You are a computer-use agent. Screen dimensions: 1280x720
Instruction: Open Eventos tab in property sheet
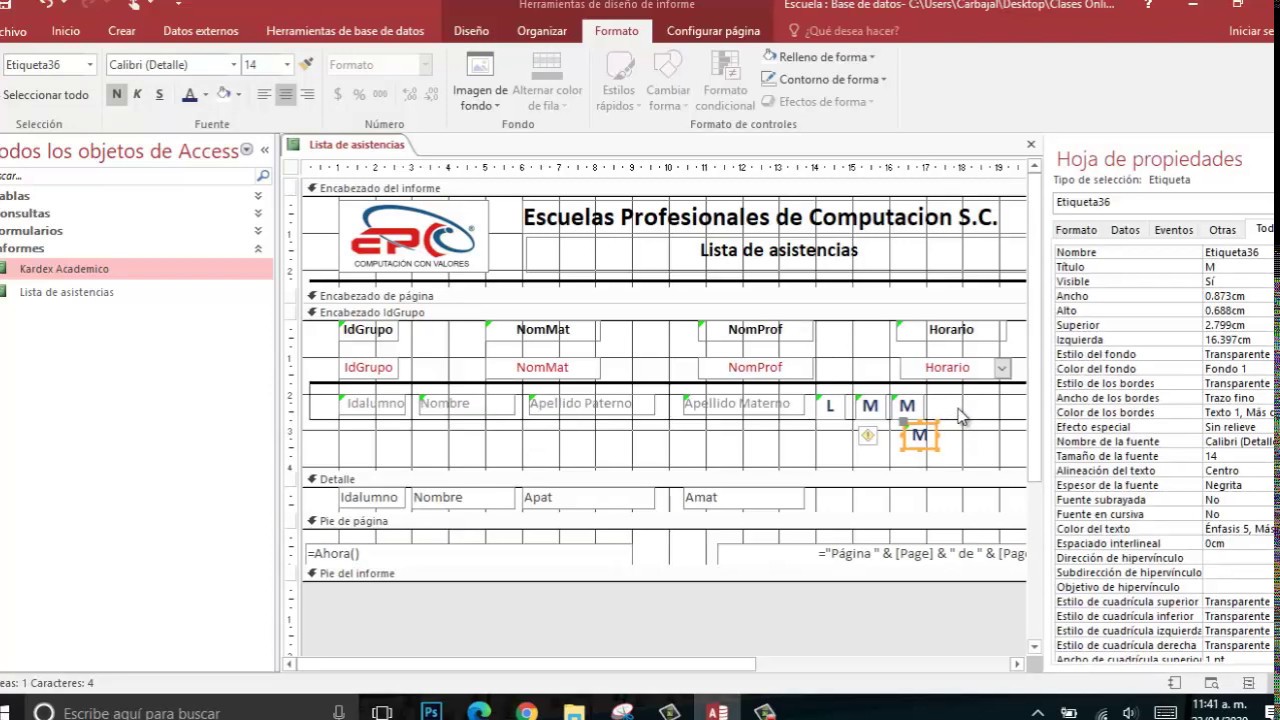(x=1174, y=230)
